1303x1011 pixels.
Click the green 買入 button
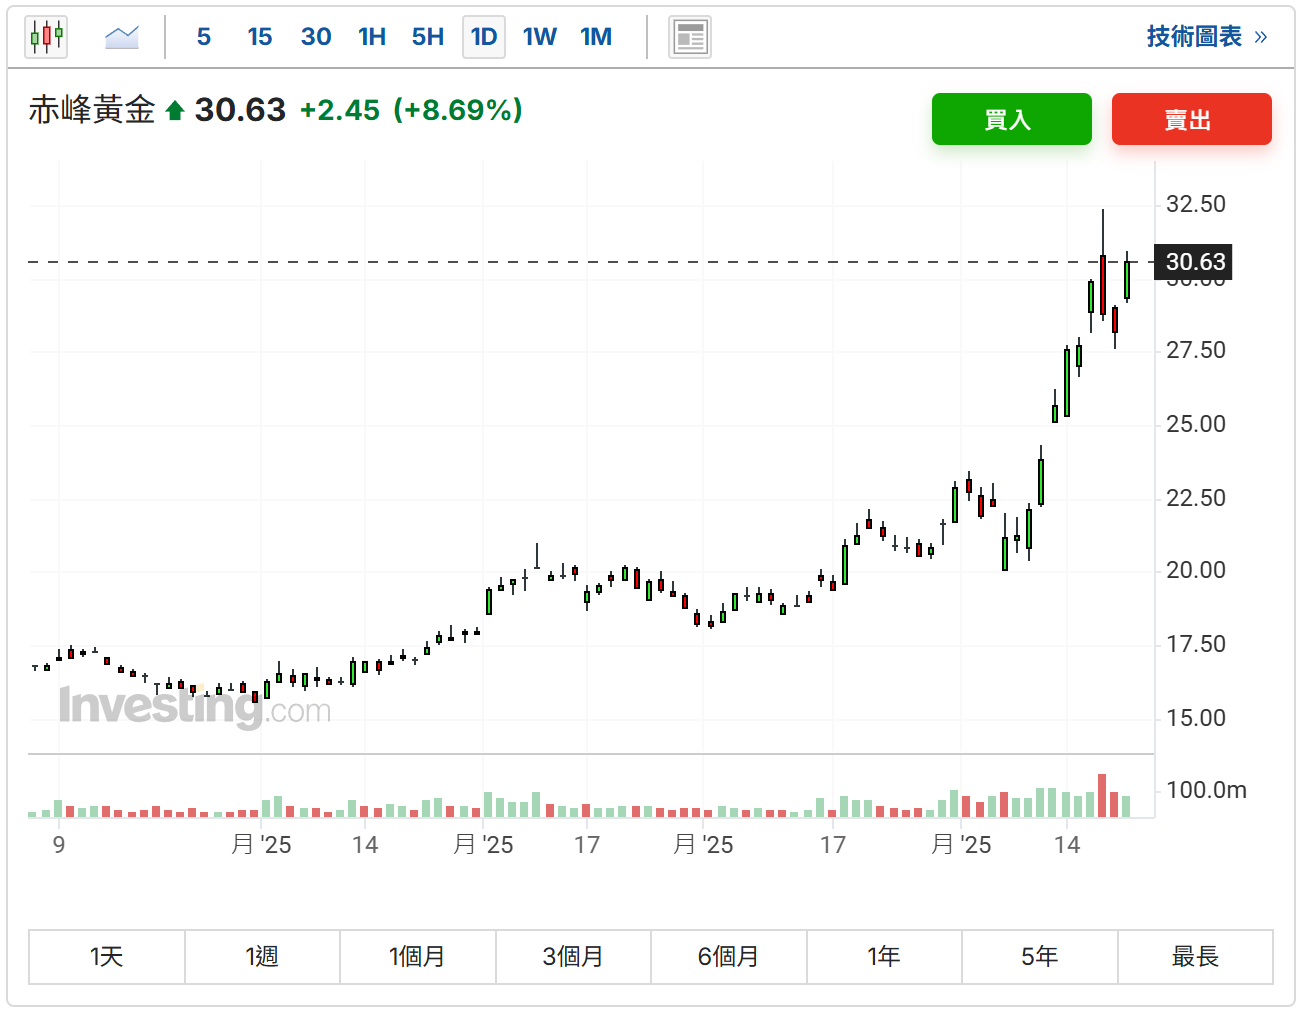point(1012,119)
